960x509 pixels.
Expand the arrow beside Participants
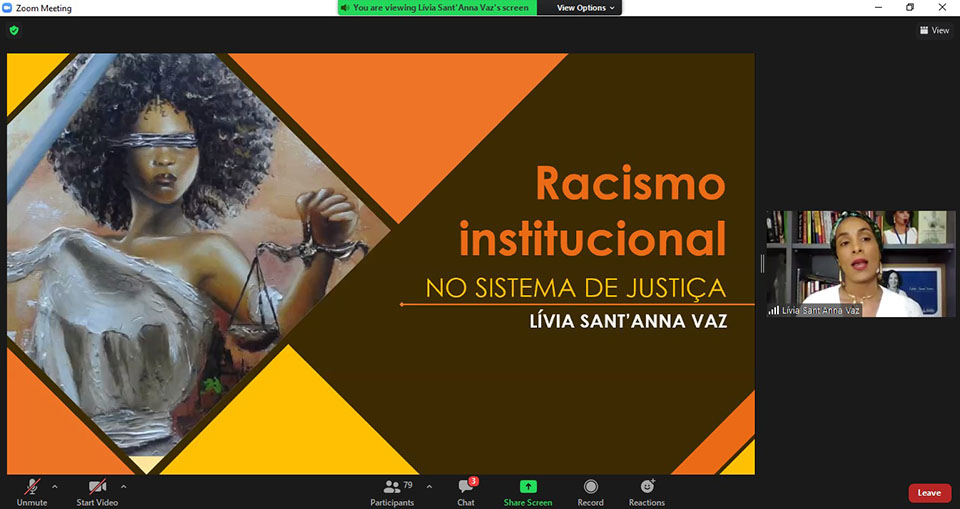pos(429,487)
